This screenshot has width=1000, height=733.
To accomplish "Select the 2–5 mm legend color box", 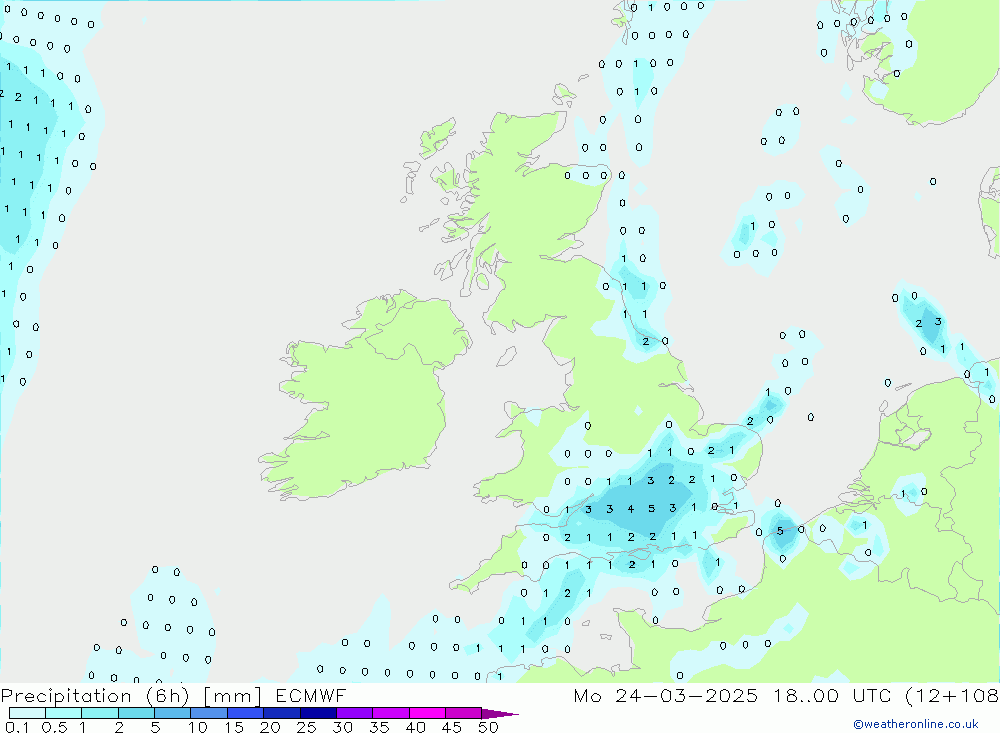I will pyautogui.click(x=136, y=713).
